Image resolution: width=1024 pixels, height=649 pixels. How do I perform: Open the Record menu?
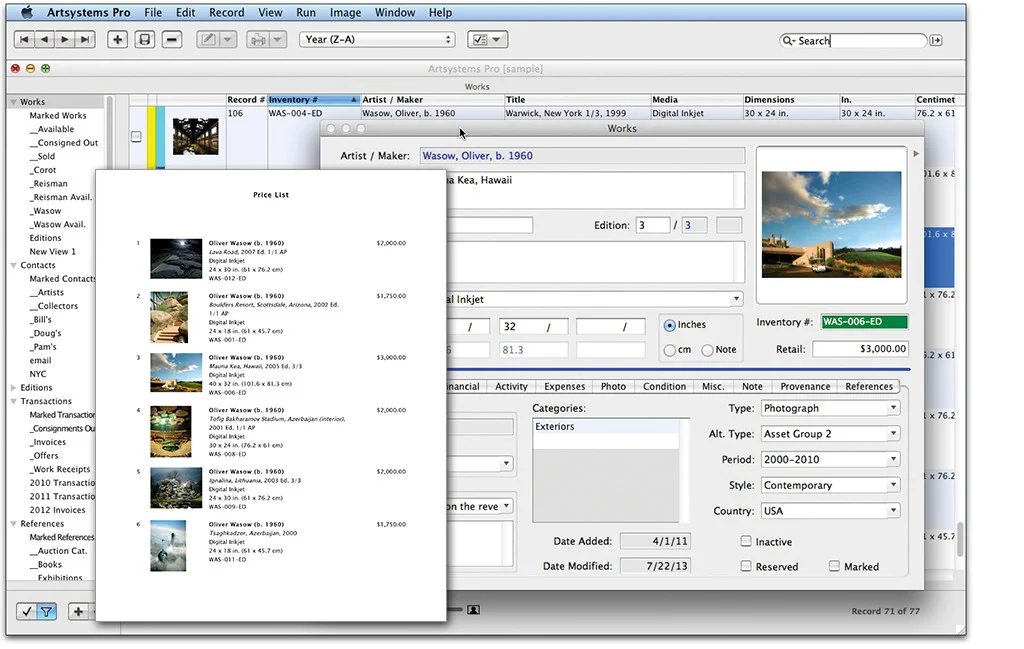coord(226,13)
